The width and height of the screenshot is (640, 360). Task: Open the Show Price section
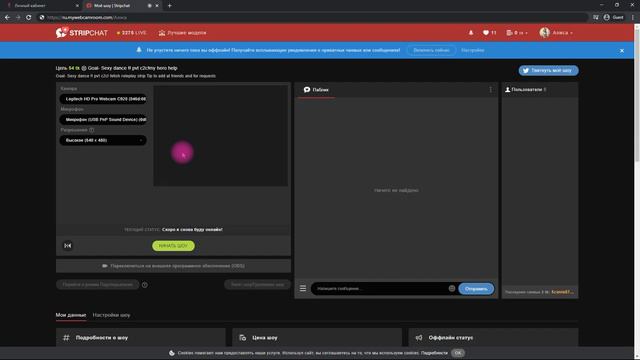tap(317, 338)
